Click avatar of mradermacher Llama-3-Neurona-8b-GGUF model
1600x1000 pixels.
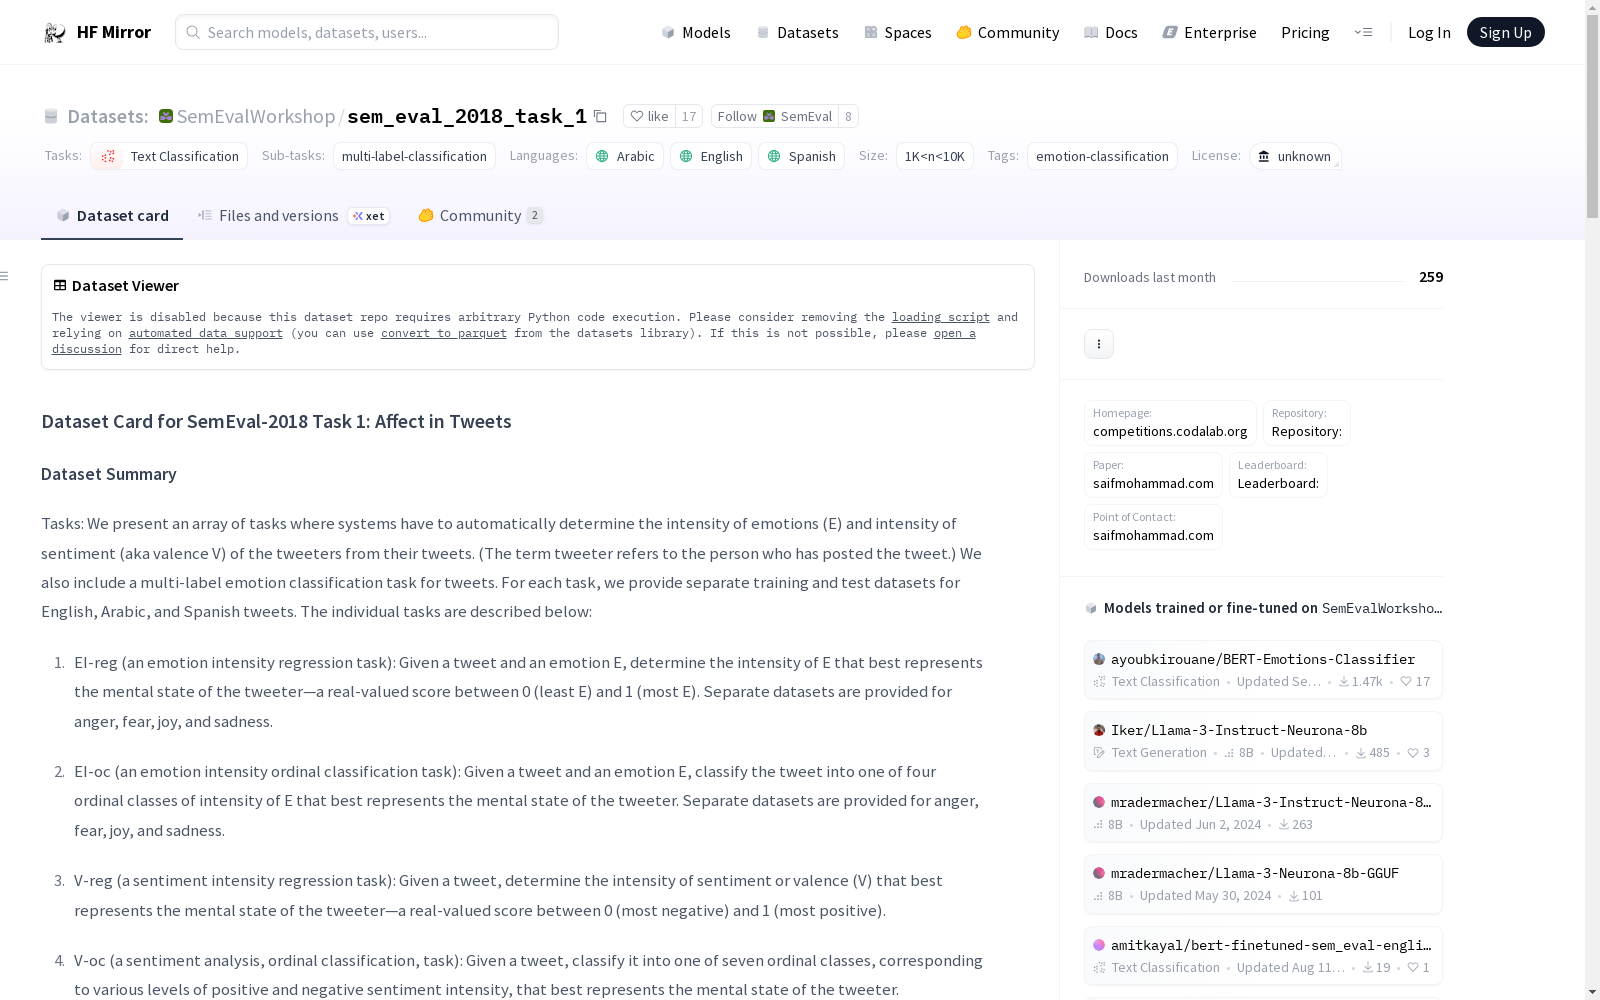pyautogui.click(x=1099, y=873)
